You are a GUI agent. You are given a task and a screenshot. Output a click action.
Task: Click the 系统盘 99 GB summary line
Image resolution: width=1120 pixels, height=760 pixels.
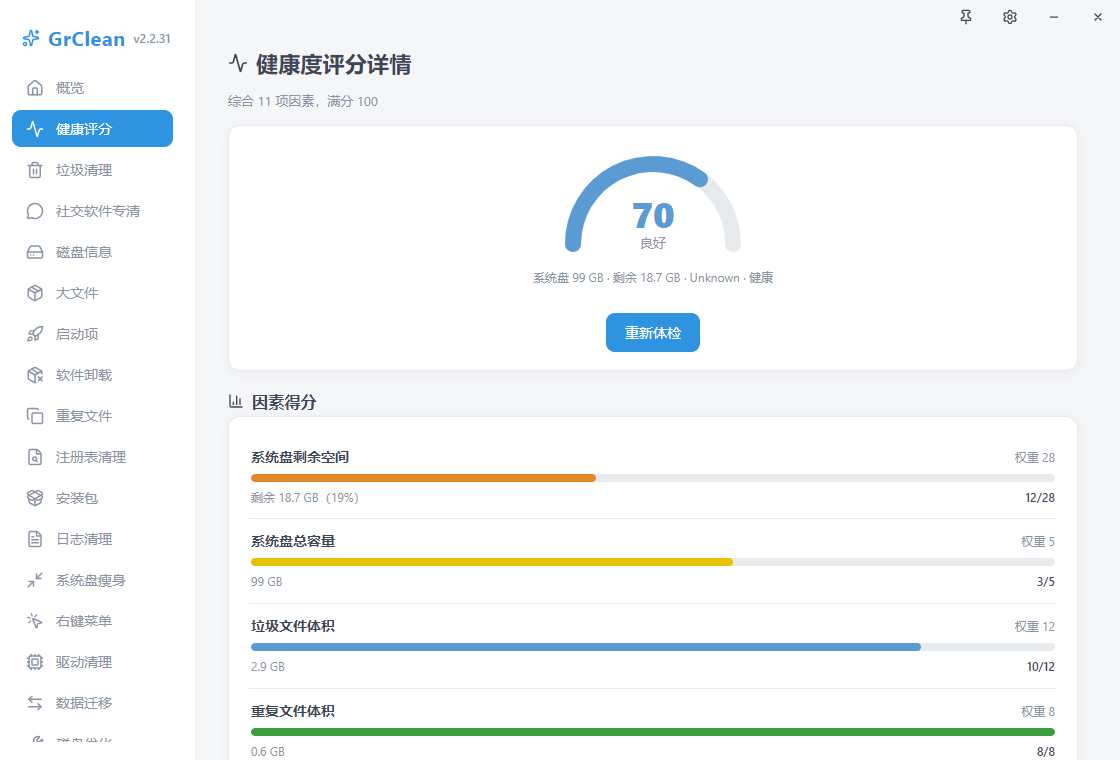pos(653,278)
